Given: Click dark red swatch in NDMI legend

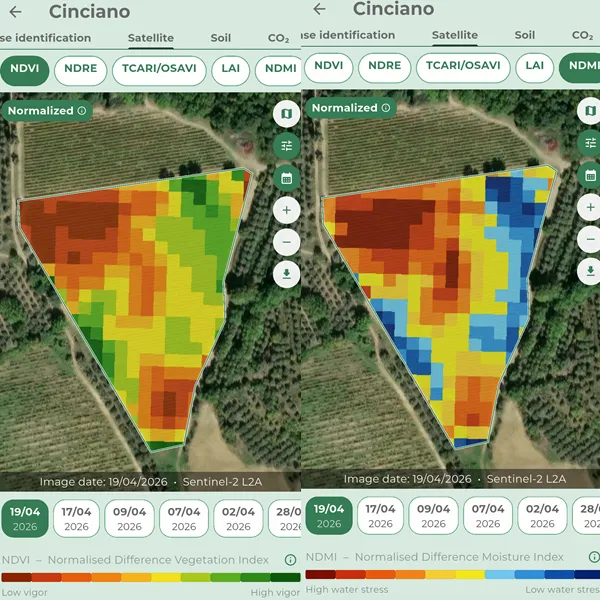Looking at the screenshot, I should pos(321,574).
